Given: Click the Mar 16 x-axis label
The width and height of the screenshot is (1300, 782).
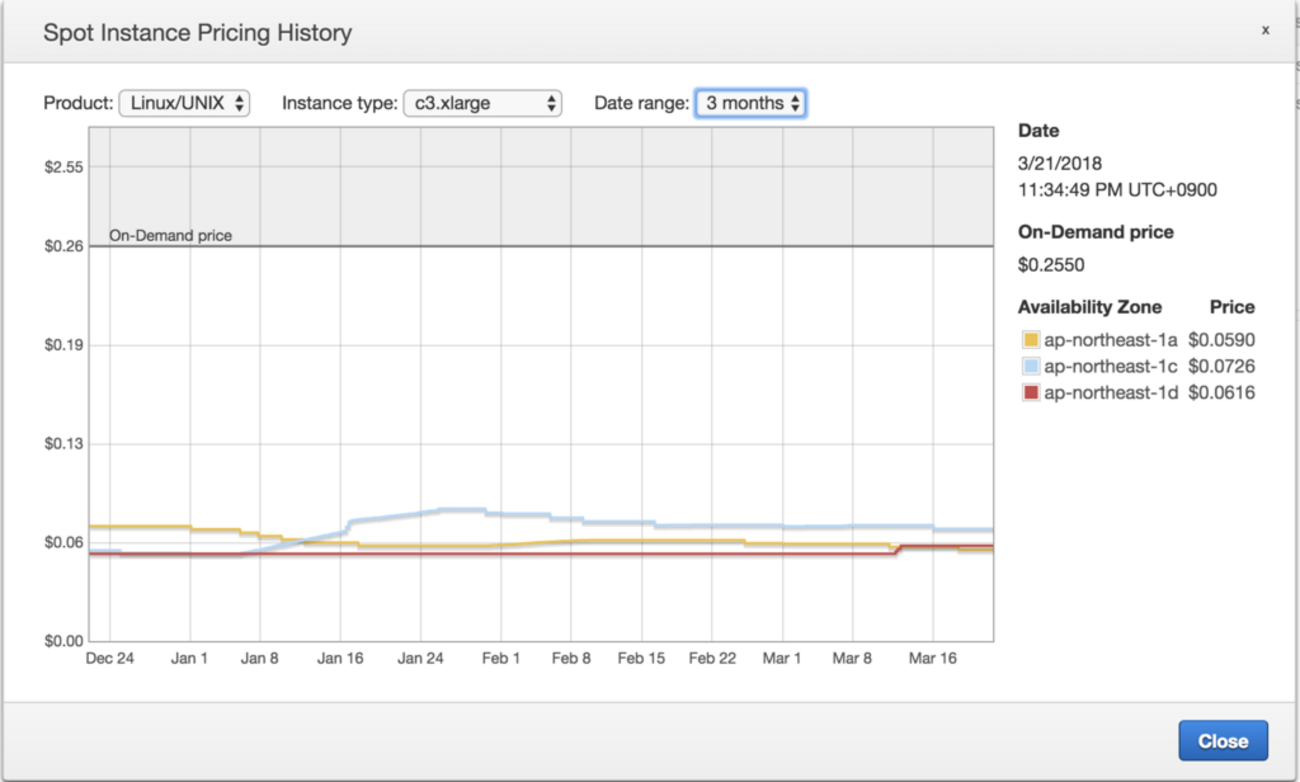Looking at the screenshot, I should coord(932,658).
